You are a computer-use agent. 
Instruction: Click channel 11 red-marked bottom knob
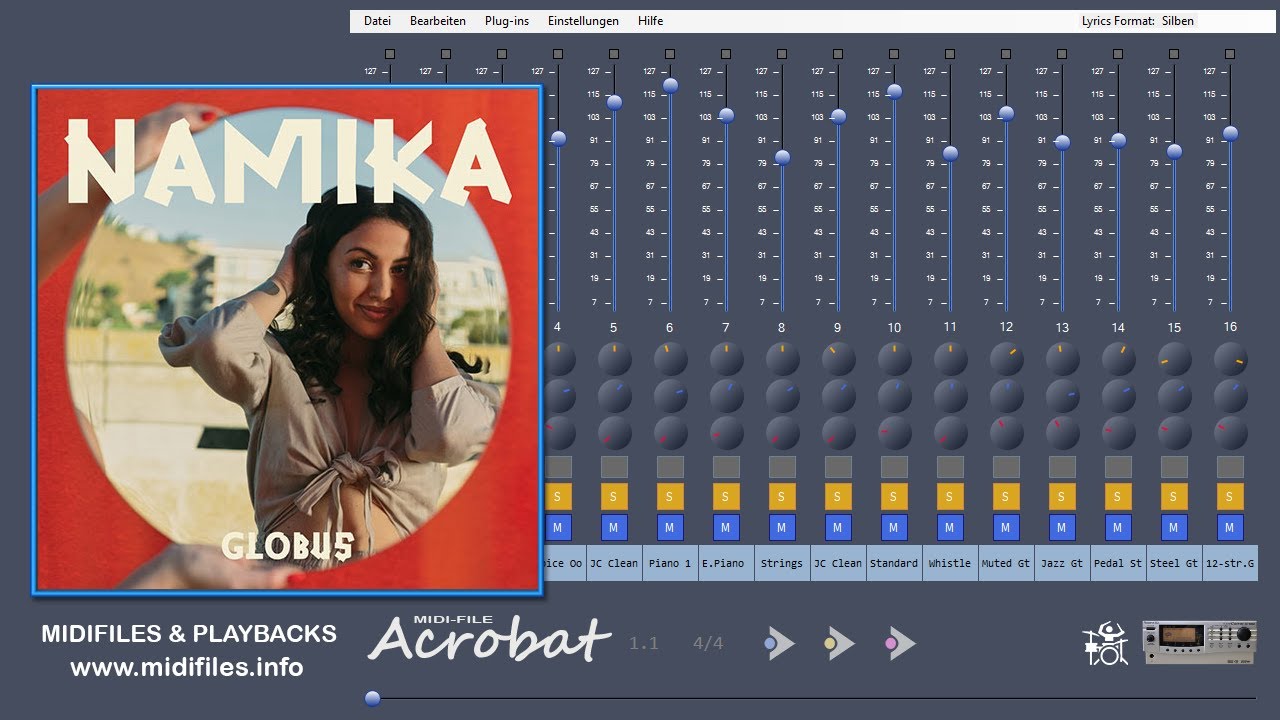pos(950,433)
